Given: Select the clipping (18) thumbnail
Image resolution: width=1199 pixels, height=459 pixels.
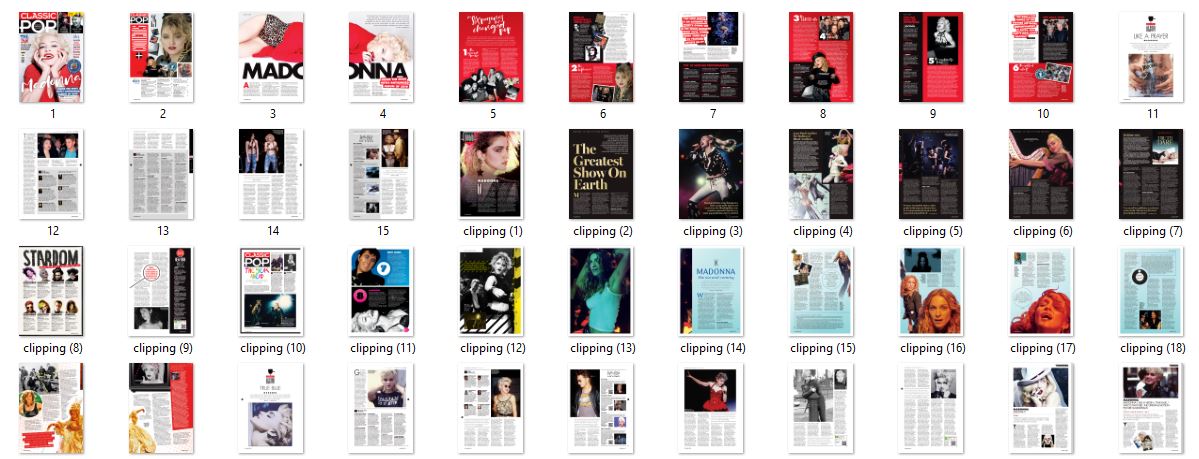Looking at the screenshot, I should click(x=1151, y=291).
